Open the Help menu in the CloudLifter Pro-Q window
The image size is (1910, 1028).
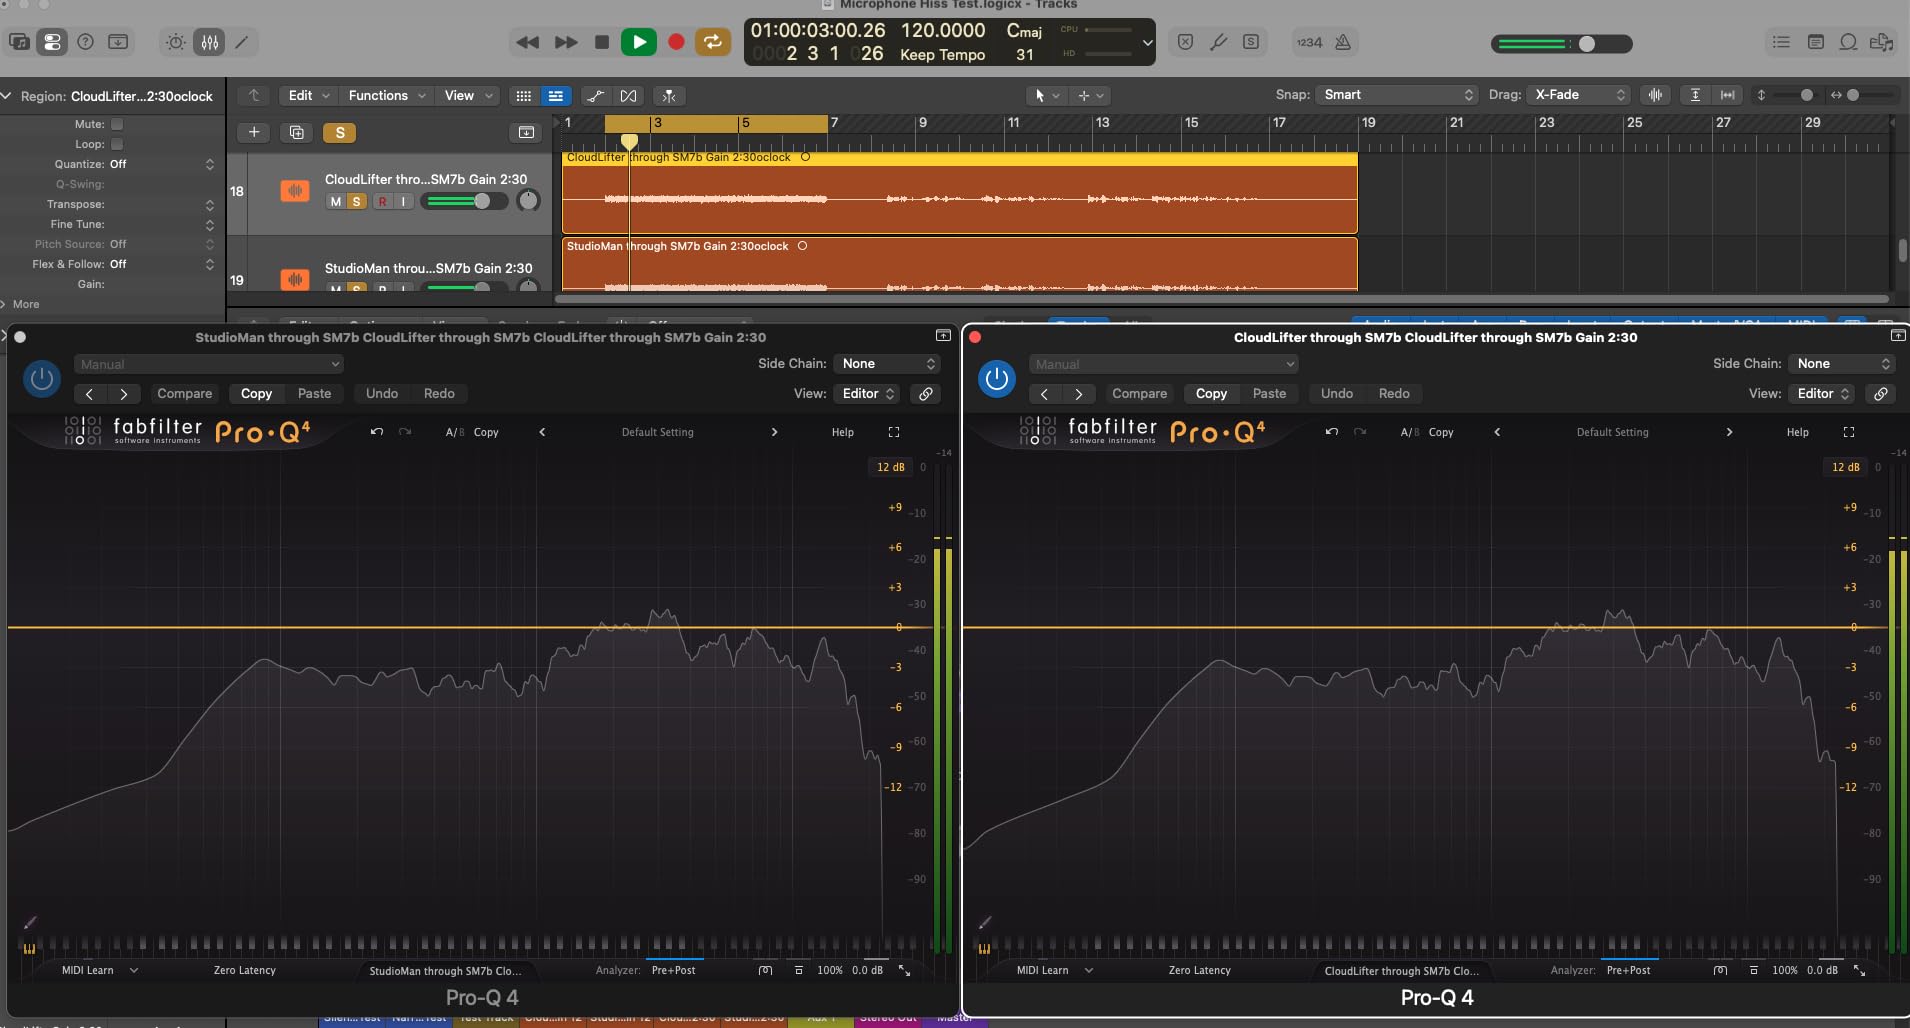point(1798,432)
